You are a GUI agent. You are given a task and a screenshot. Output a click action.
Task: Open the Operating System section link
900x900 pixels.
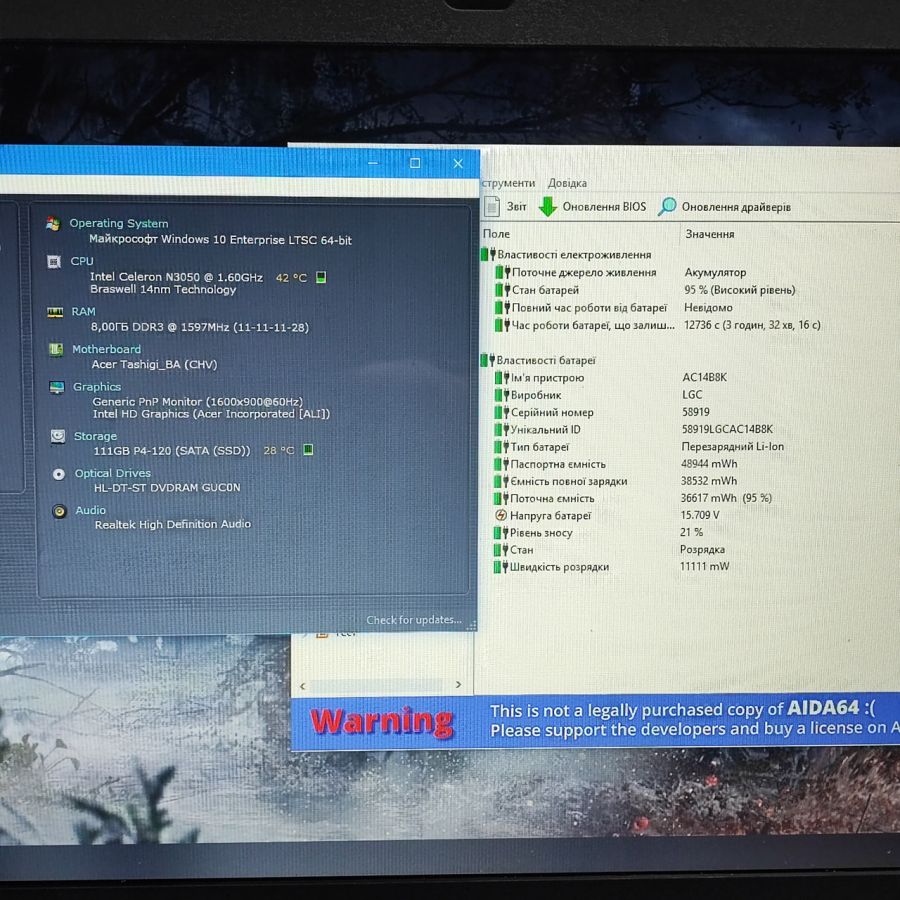119,223
